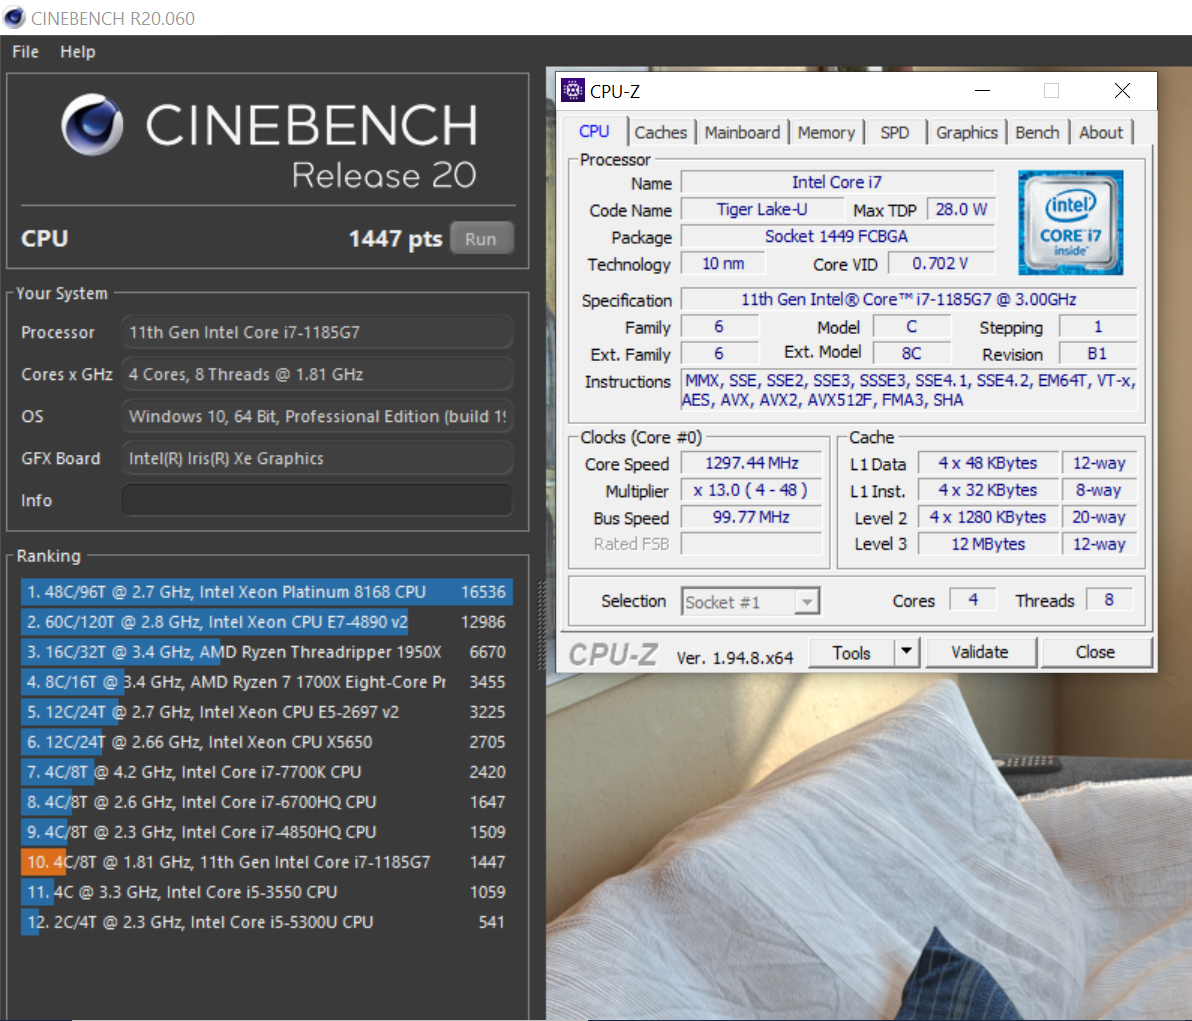The image size is (1192, 1021).
Task: Open the Graphics tab
Action: pos(966,132)
